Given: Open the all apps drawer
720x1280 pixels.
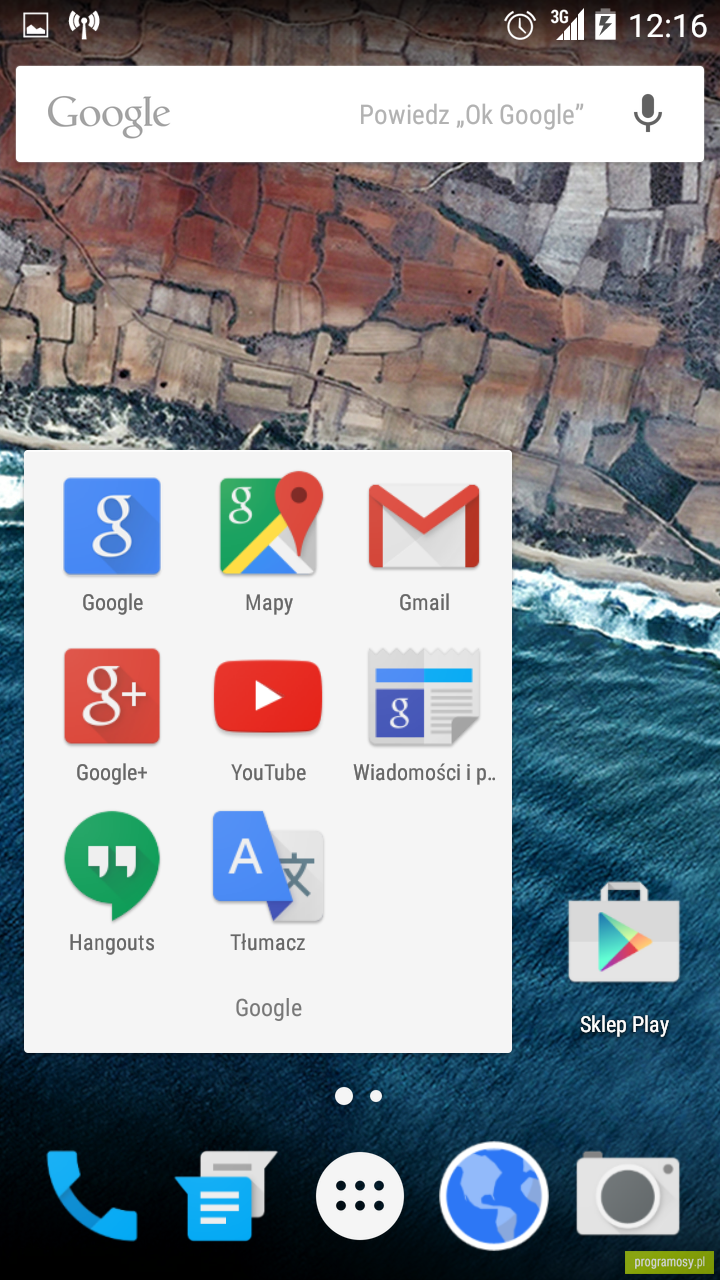Looking at the screenshot, I should tap(360, 1195).
